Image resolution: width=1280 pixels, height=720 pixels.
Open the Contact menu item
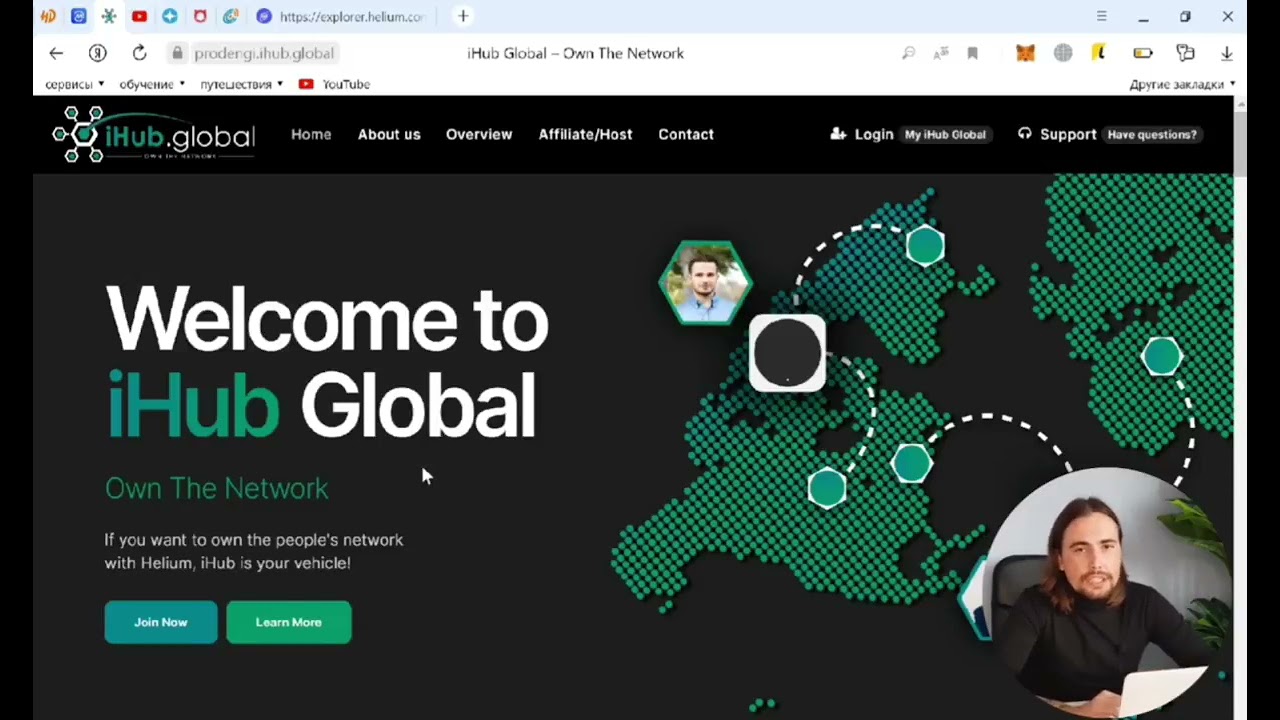coord(686,134)
